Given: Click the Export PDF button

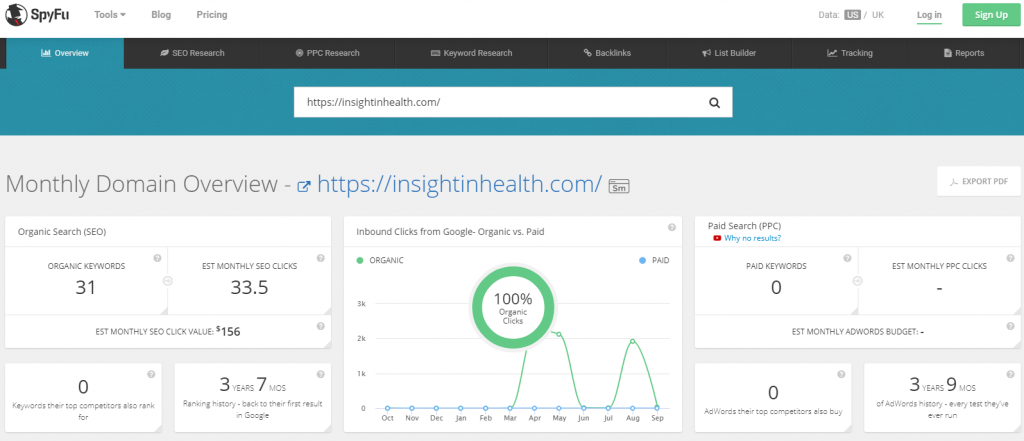Looking at the screenshot, I should coord(978,181).
